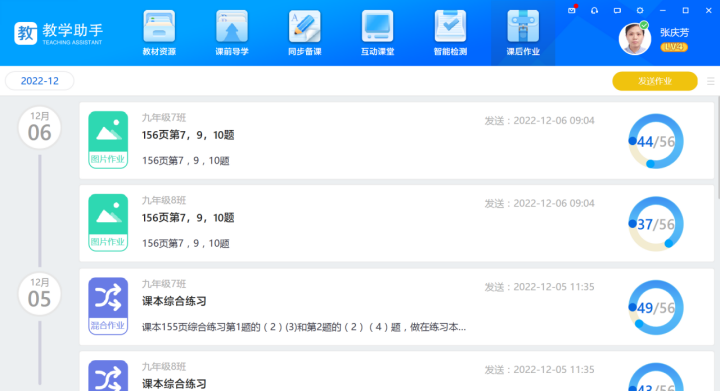Open 156页第7，9，10题 title for 九年级7班
Image resolution: width=720 pixels, height=392 pixels.
(x=188, y=135)
